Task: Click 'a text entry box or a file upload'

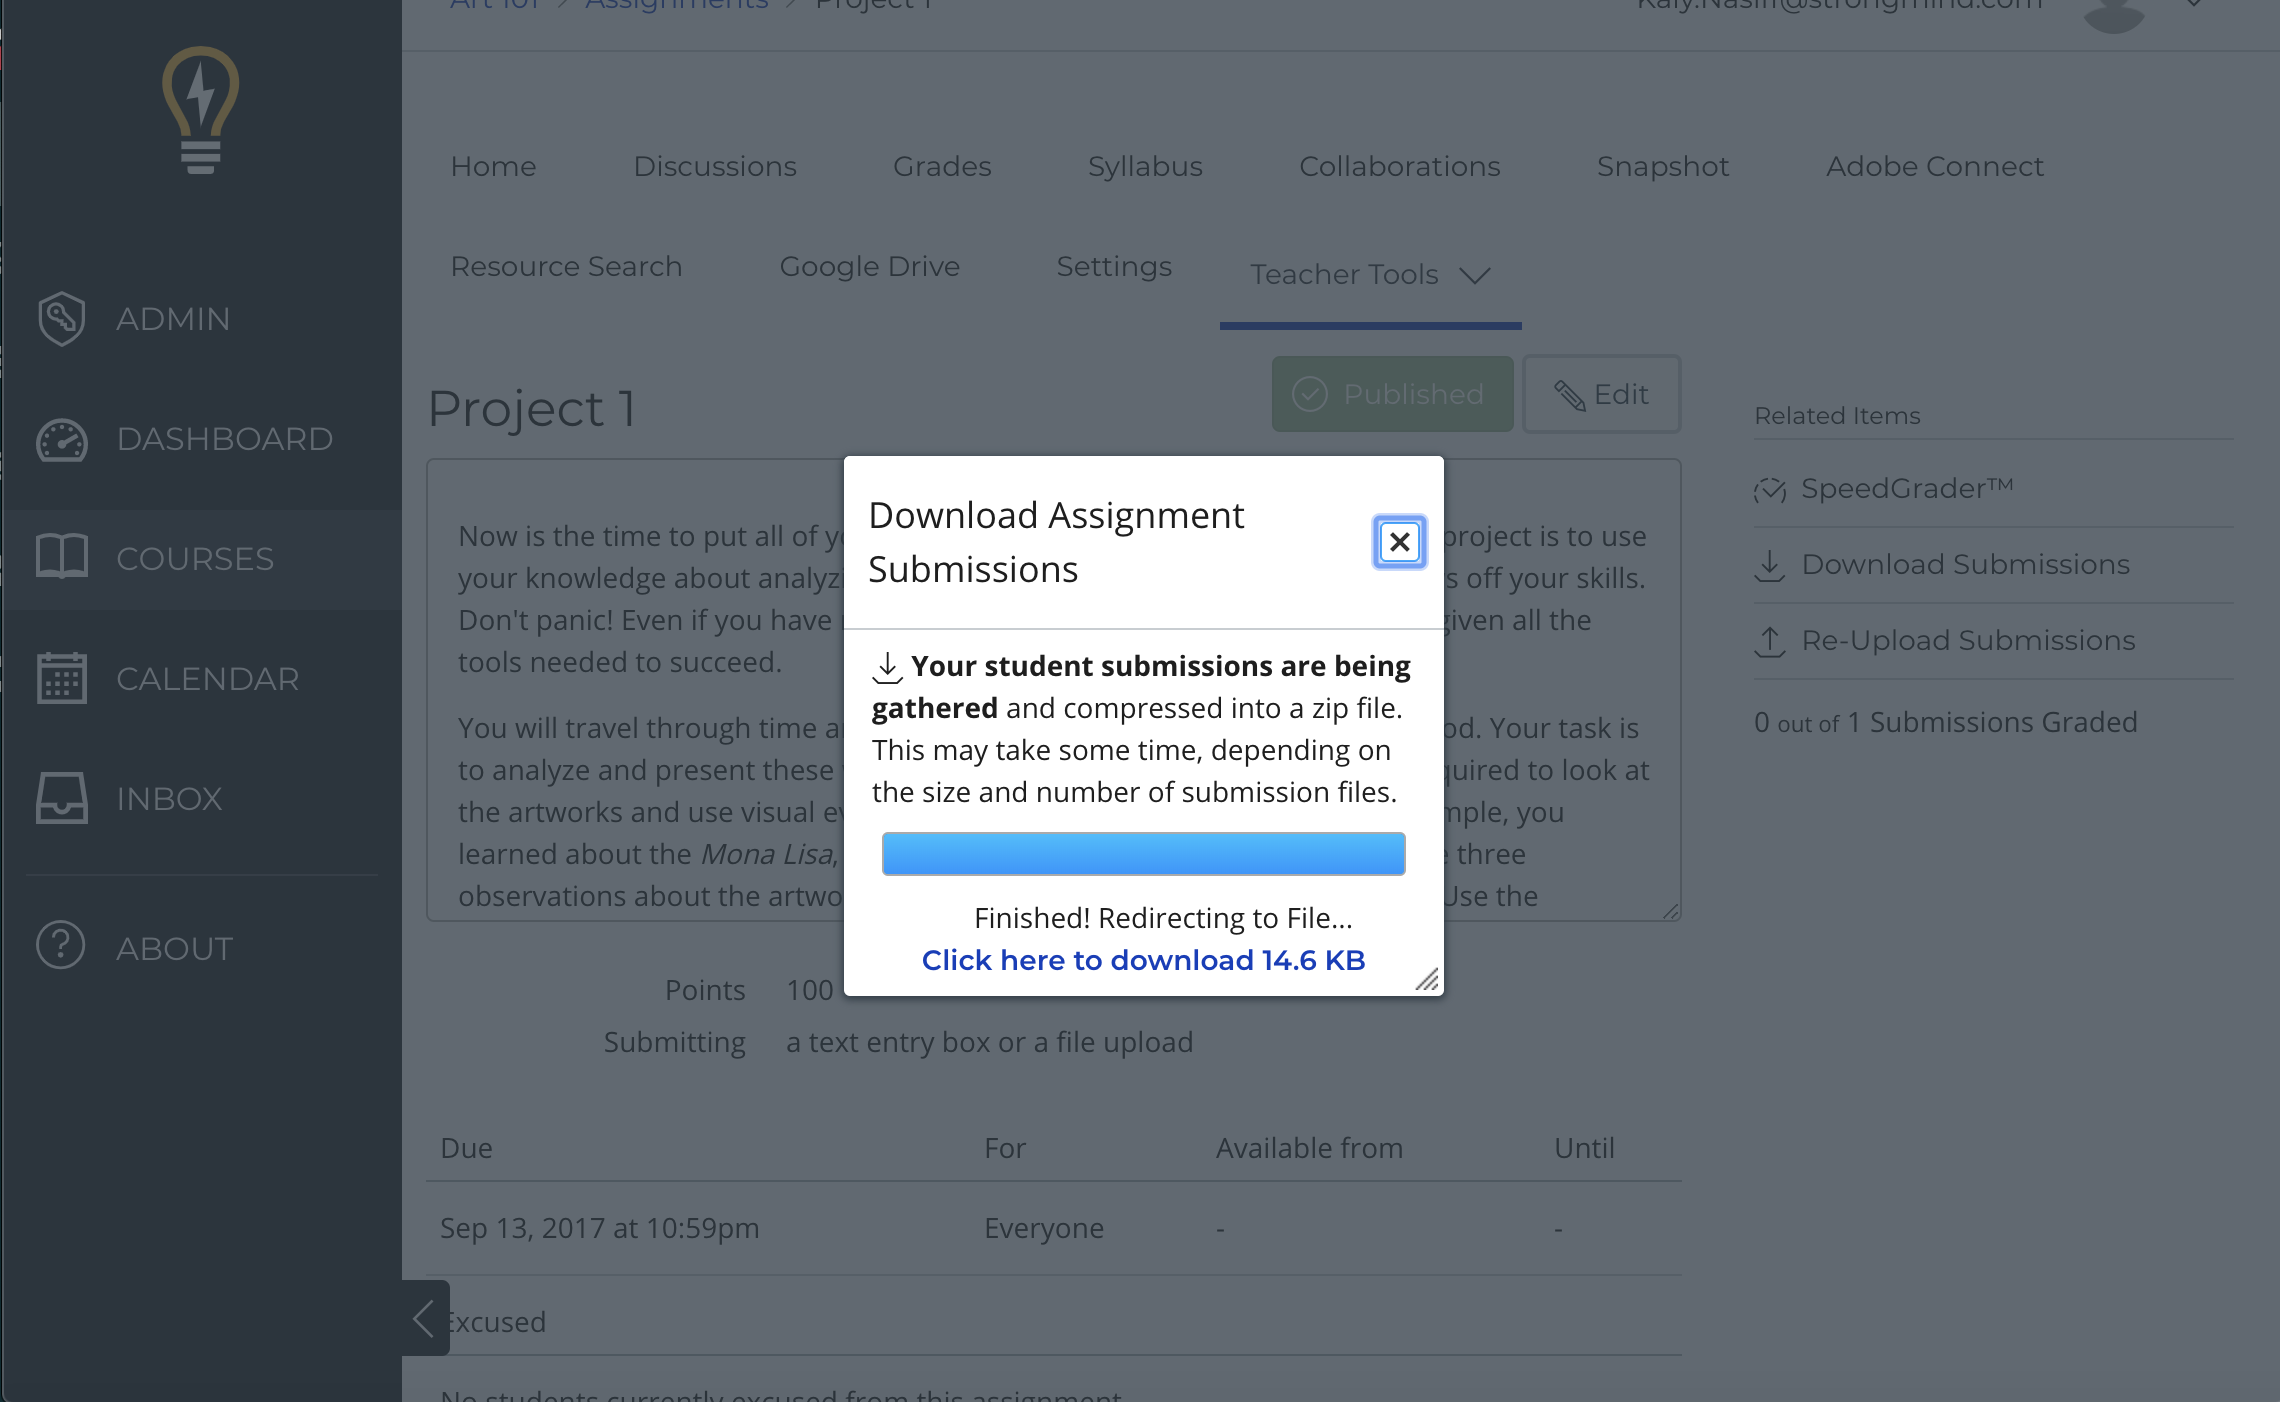Action: click(x=990, y=1042)
